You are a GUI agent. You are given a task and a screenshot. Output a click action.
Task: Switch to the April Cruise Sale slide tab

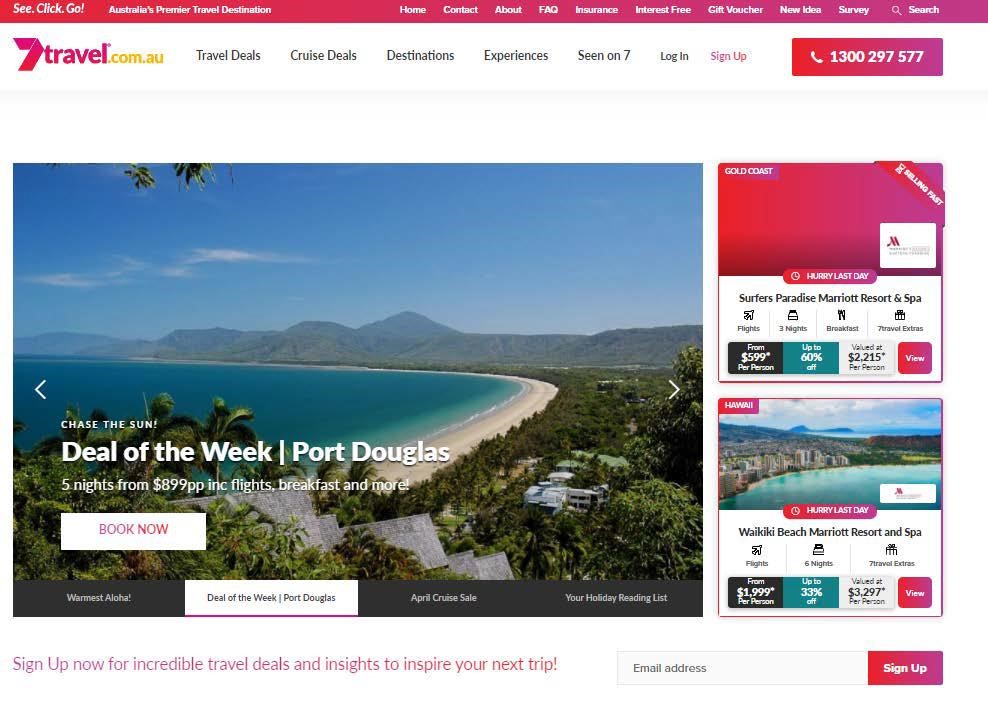(x=444, y=598)
